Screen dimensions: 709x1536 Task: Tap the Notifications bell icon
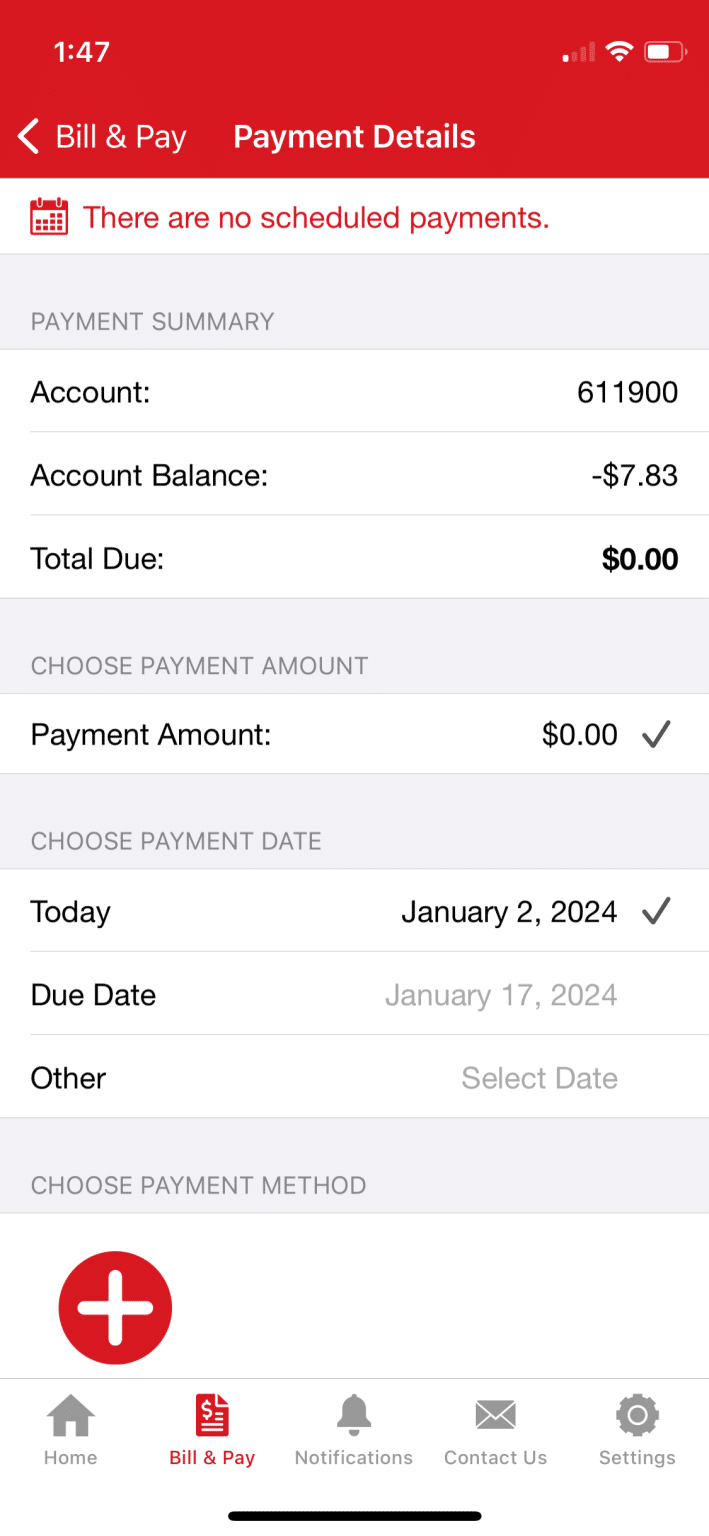click(354, 1413)
